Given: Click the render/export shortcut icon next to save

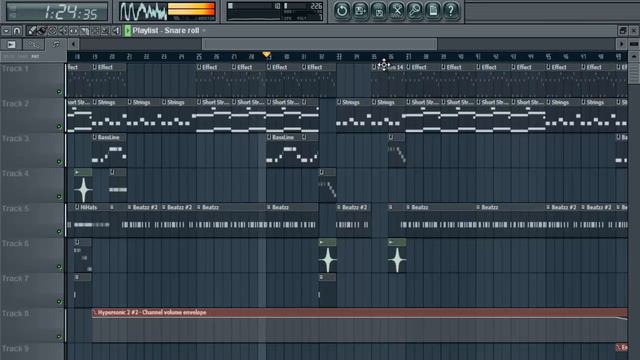Looking at the screenshot, I should [378, 11].
